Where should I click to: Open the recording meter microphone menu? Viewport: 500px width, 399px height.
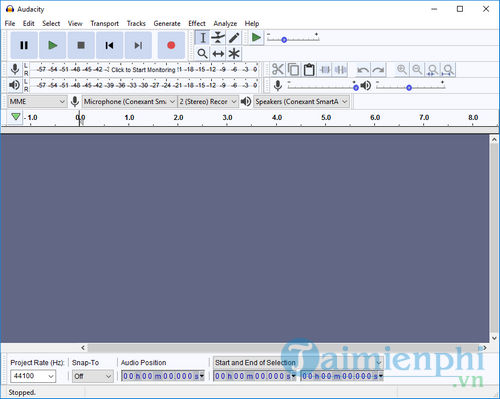[x=15, y=69]
